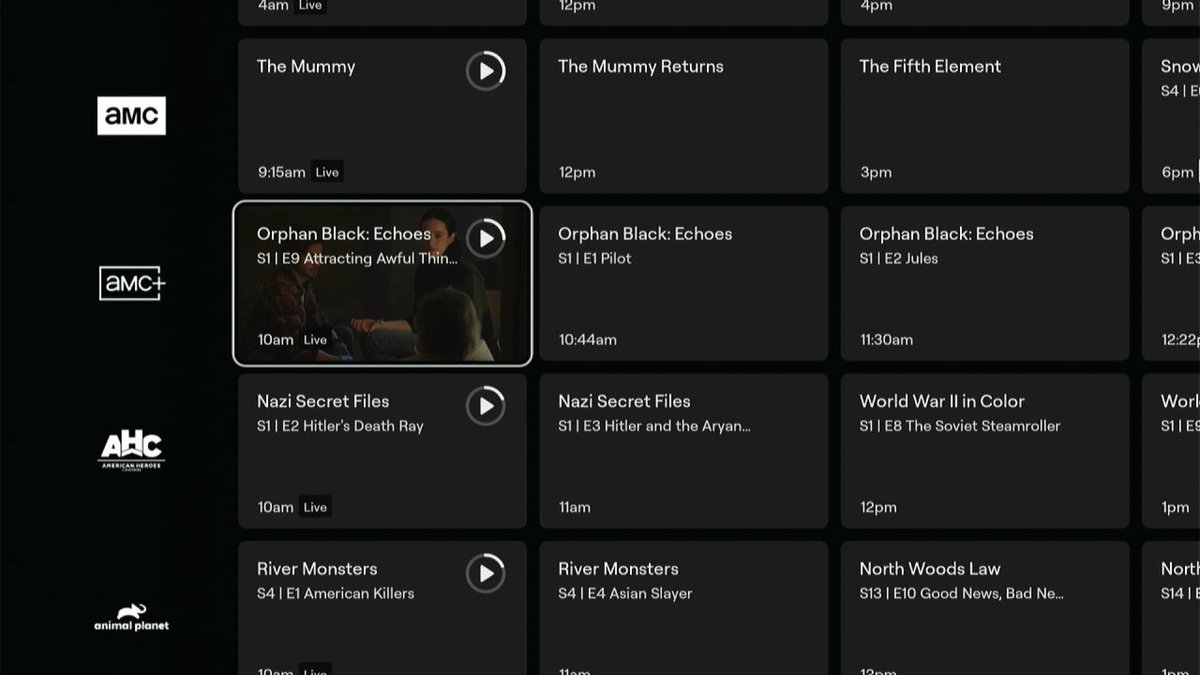This screenshot has height=675, width=1200.
Task: Click the Live badge on Nazi Secret Files
Action: 314,507
